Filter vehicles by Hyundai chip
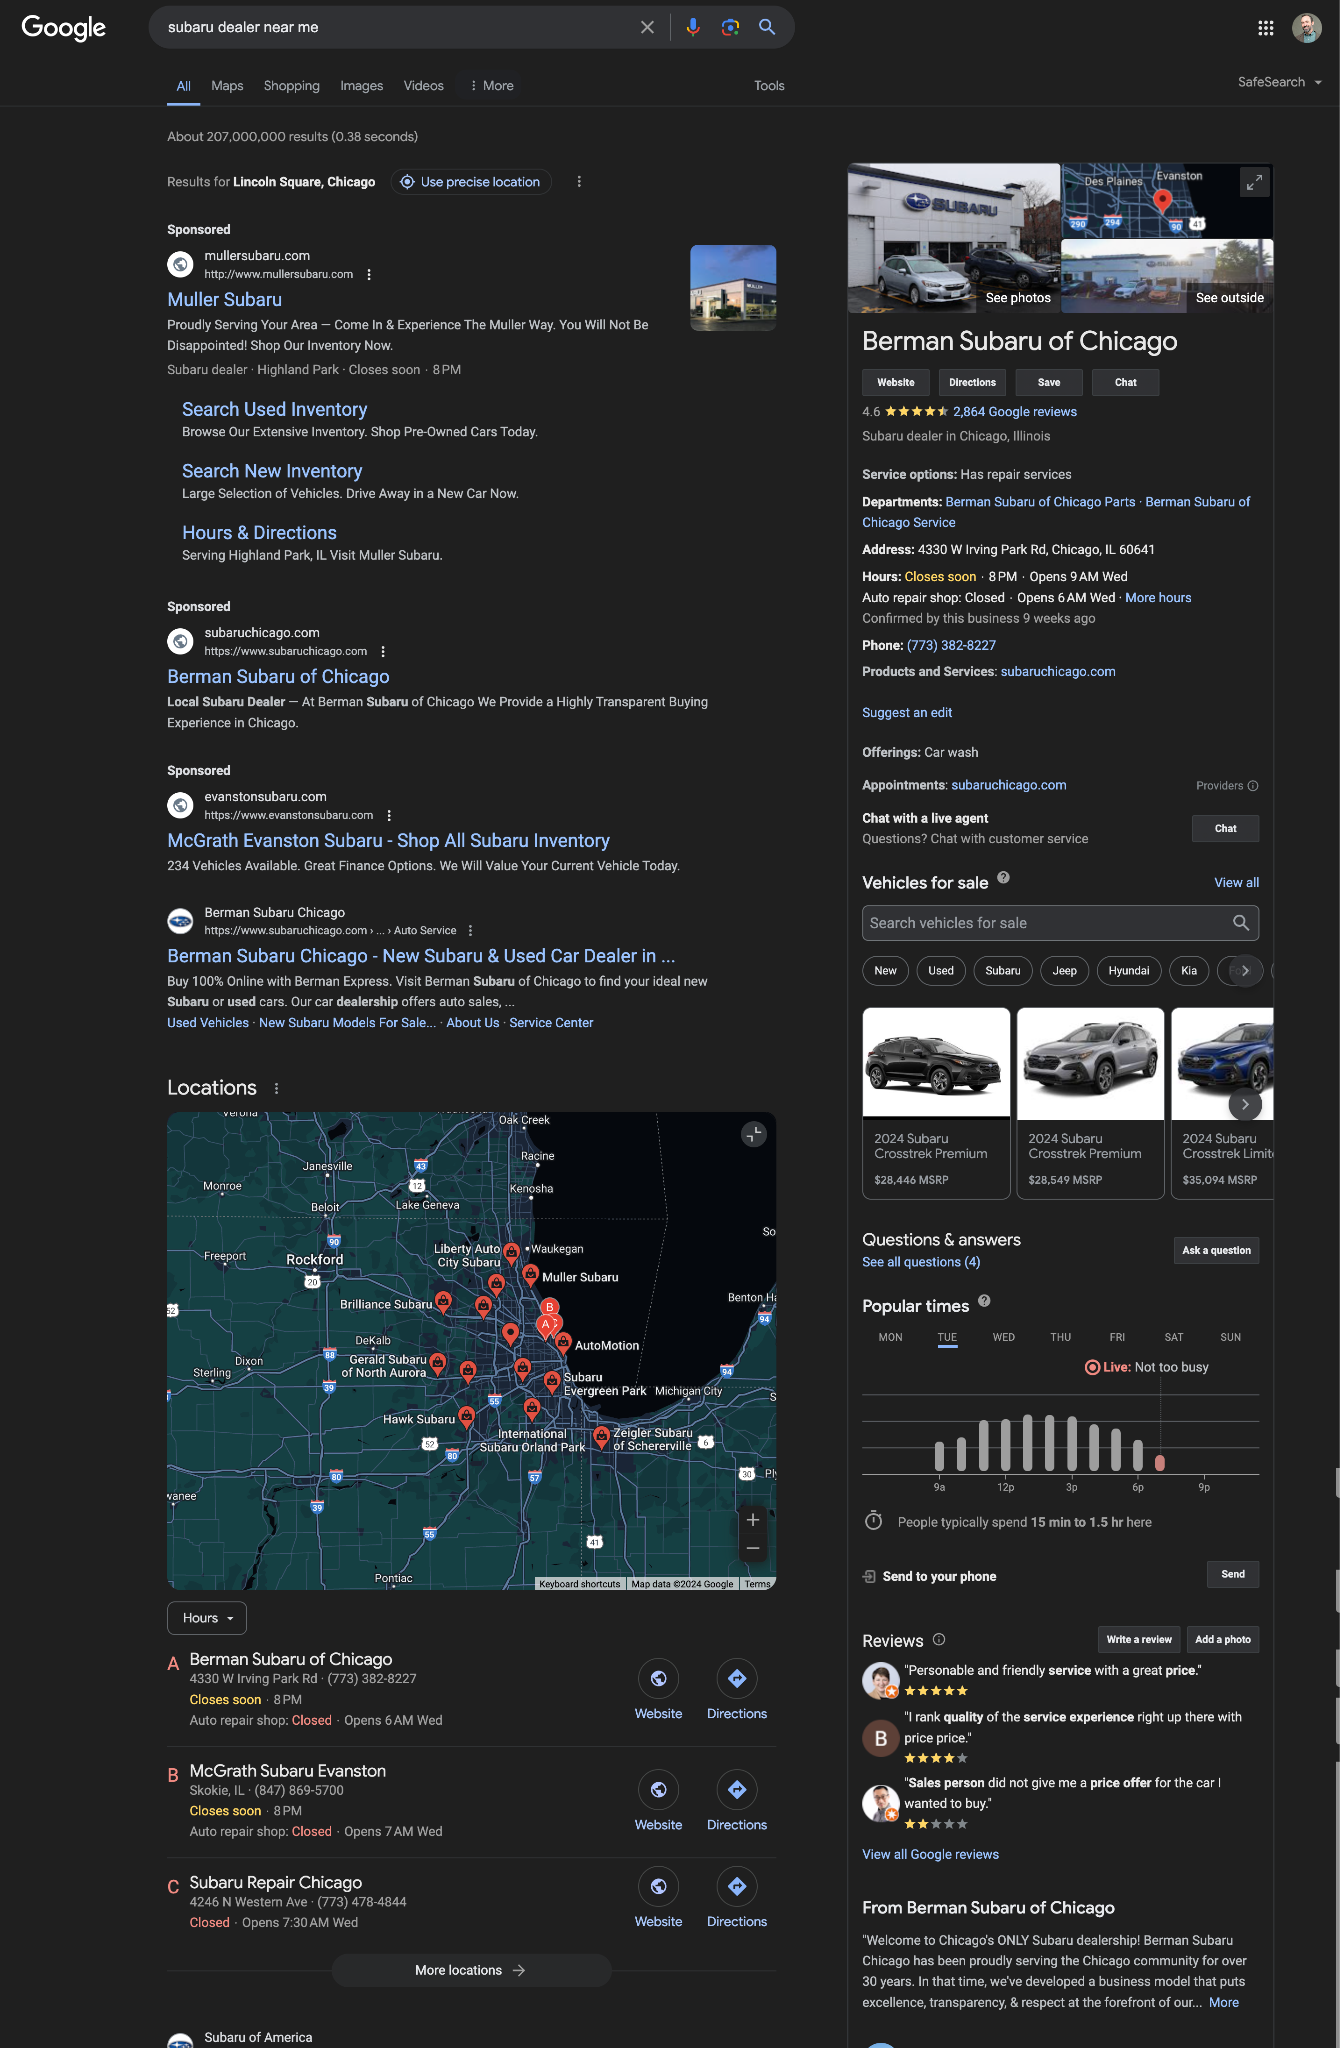 [x=1129, y=971]
